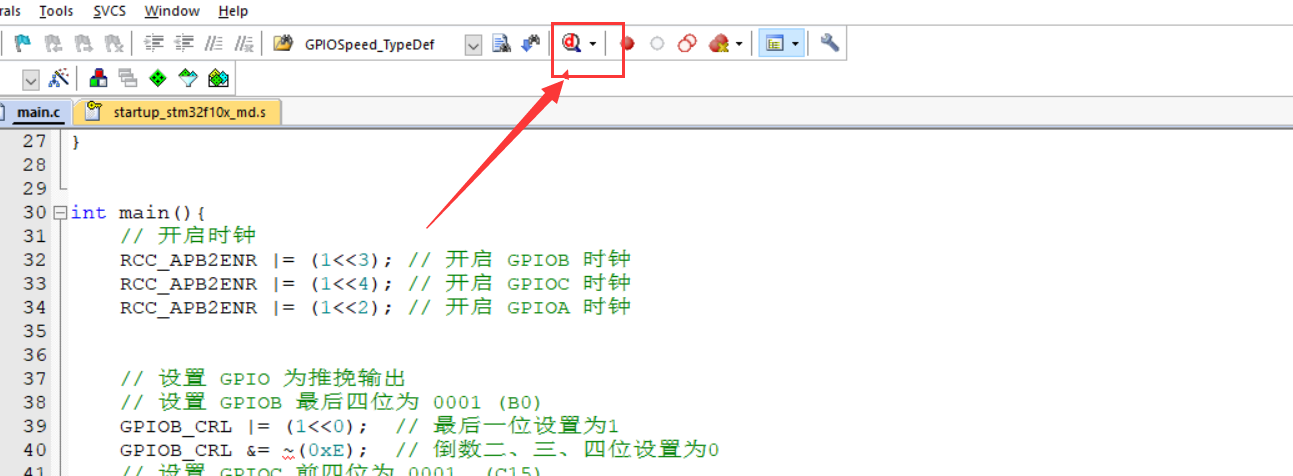The width and height of the screenshot is (1293, 476).
Task: Click the '// 开启时钟' comment line
Action: 188,236
